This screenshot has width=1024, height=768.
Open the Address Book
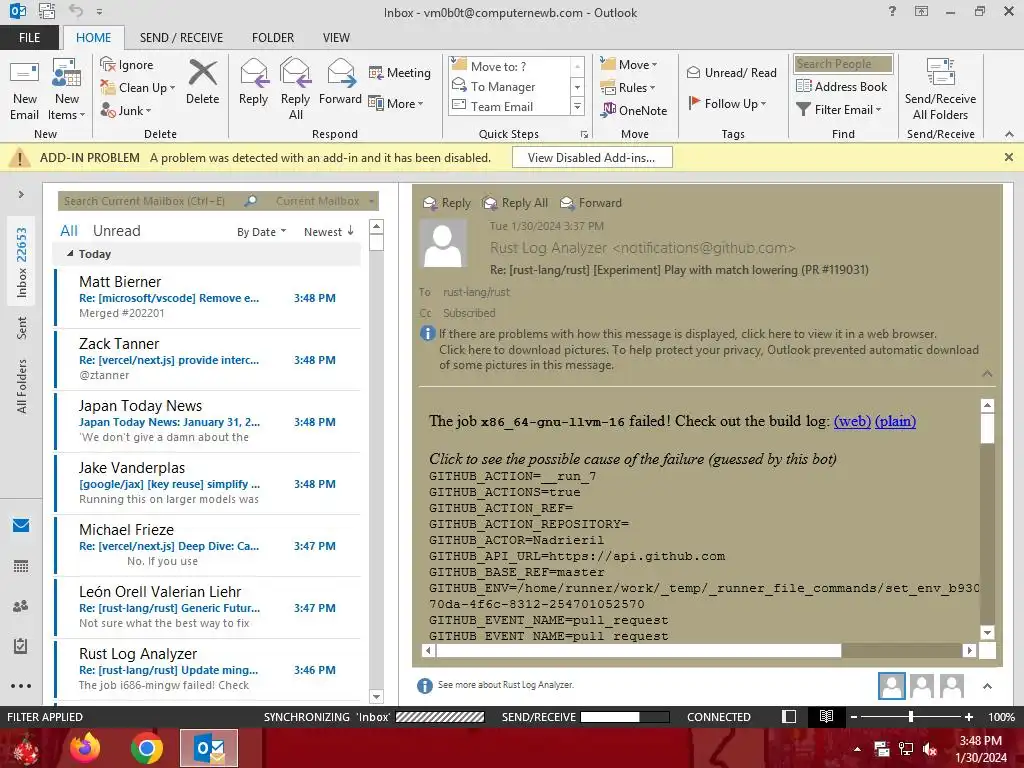pos(841,86)
